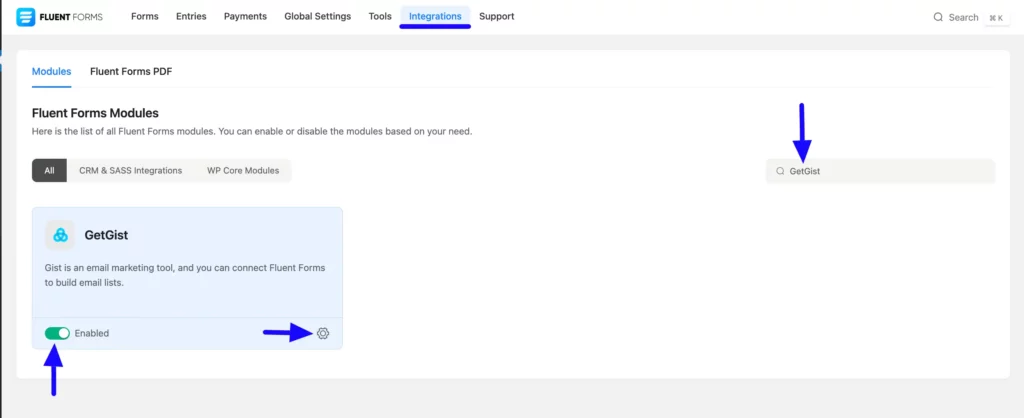Image resolution: width=1024 pixels, height=418 pixels.
Task: Click the magnifier icon in the top-right Search
Action: pyautogui.click(x=938, y=17)
